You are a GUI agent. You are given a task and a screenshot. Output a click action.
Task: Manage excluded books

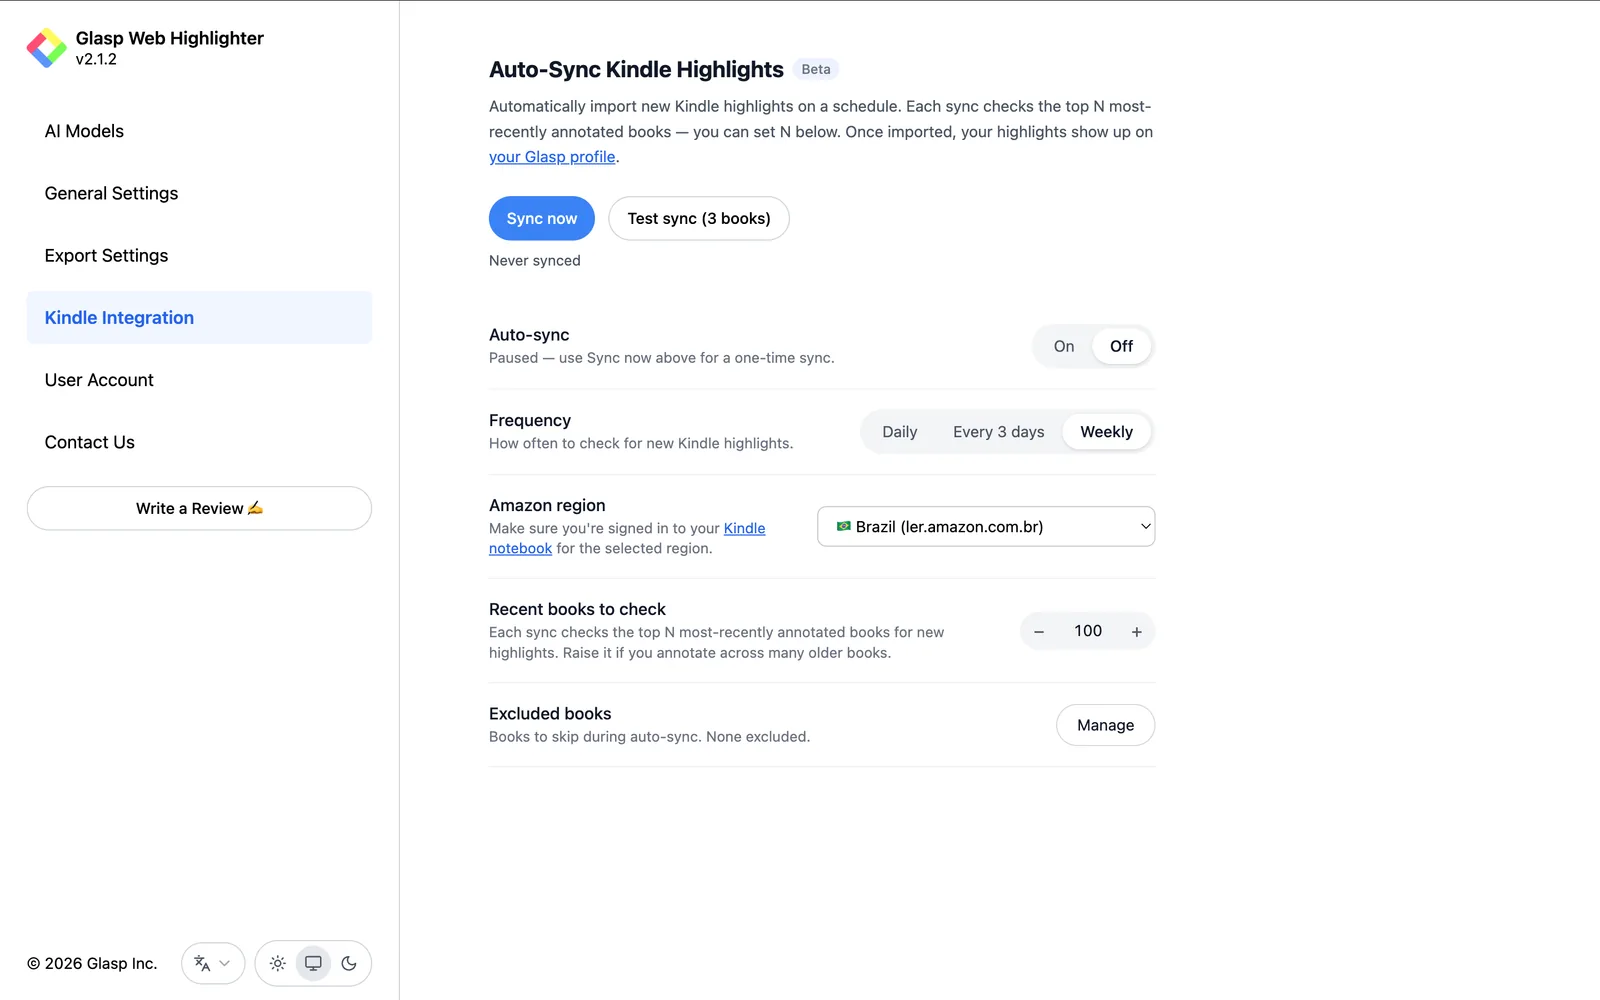click(1105, 725)
